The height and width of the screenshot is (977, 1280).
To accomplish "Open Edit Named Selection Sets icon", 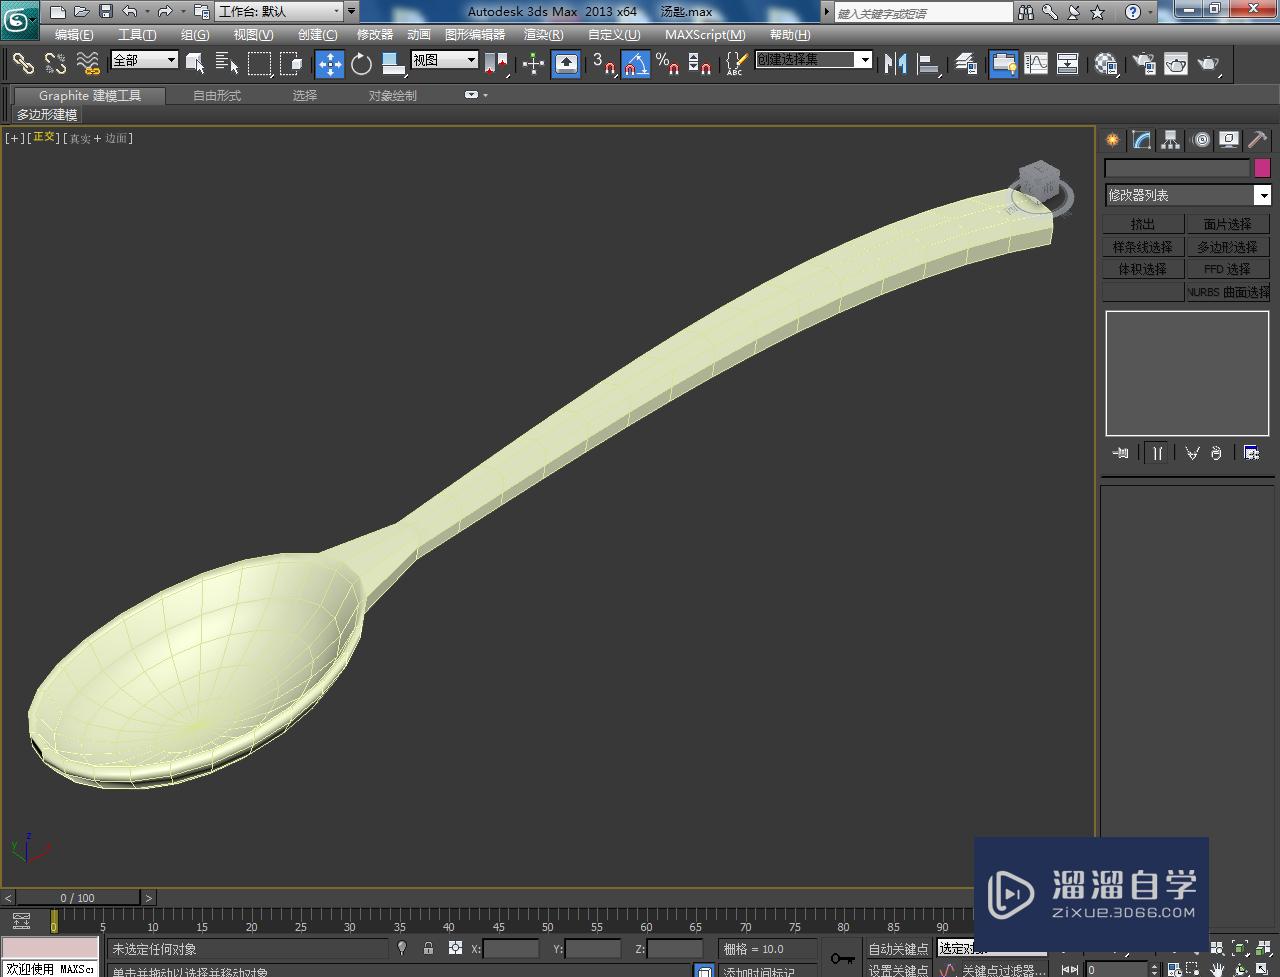I will coord(736,64).
